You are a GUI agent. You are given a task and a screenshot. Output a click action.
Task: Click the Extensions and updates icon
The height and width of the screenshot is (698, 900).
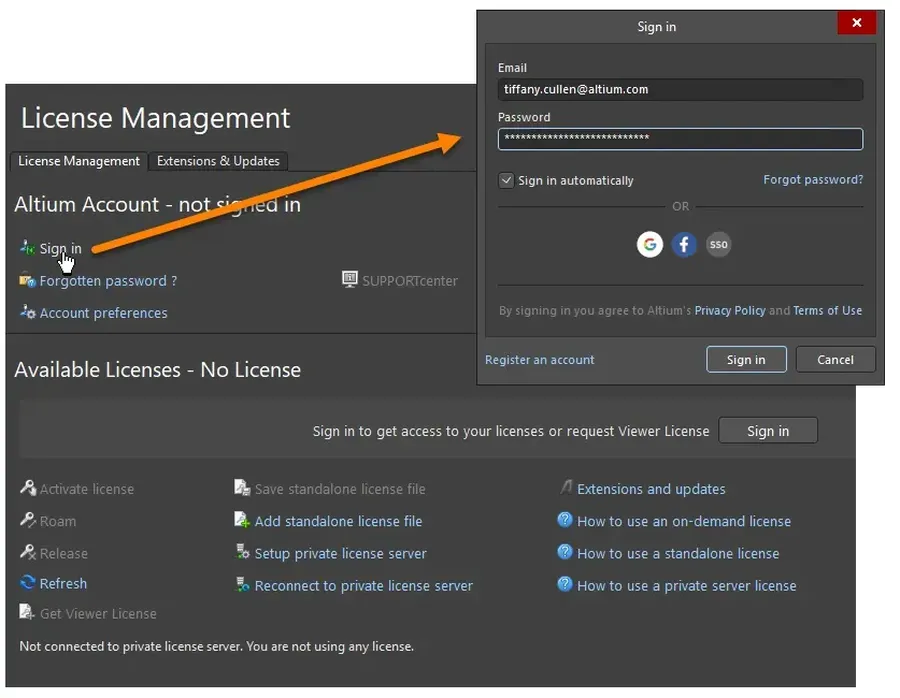pyautogui.click(x=565, y=488)
